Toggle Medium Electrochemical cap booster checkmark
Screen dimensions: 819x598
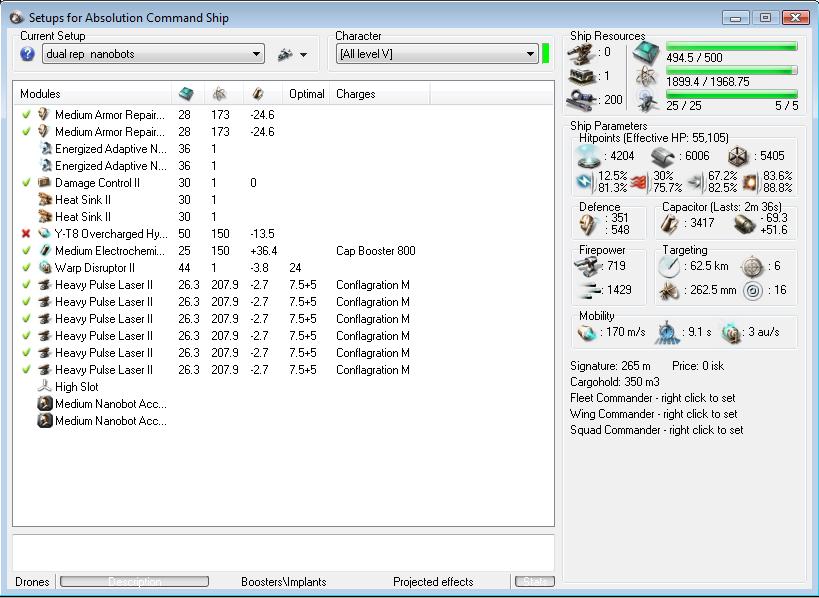point(26,251)
